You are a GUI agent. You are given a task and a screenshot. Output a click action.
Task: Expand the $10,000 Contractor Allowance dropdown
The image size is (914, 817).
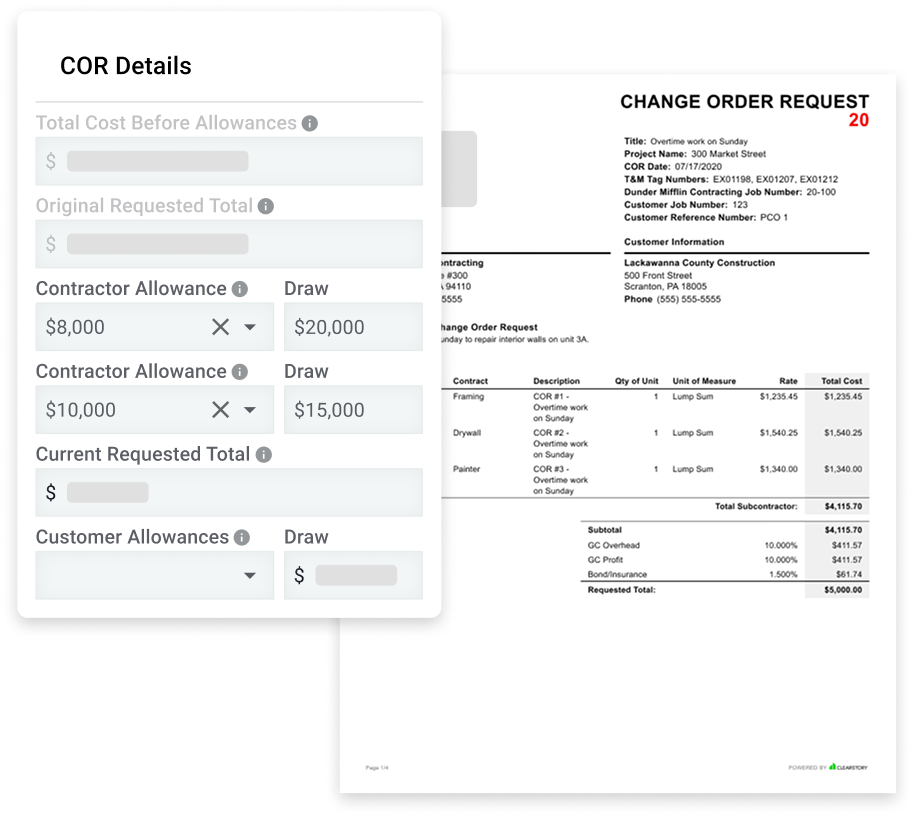pyautogui.click(x=250, y=410)
